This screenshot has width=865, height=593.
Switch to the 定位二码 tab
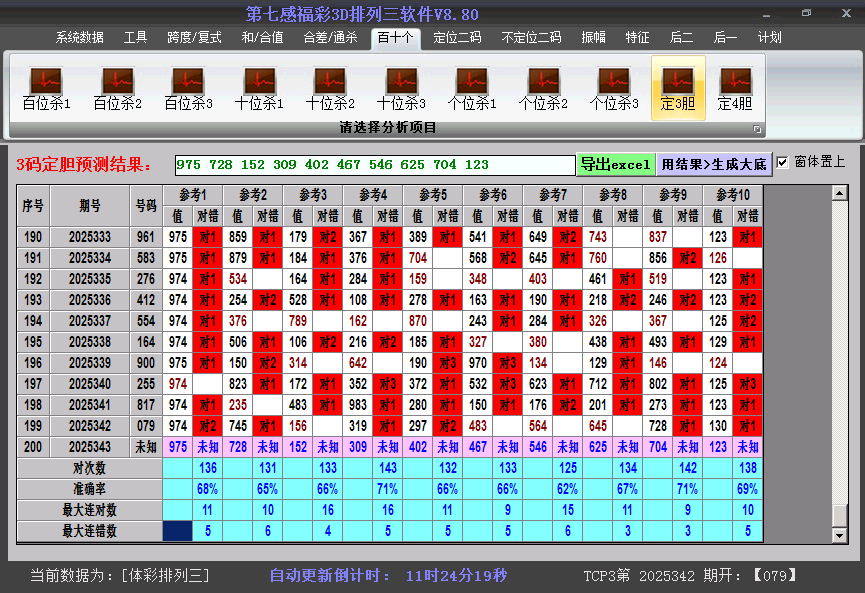(457, 38)
